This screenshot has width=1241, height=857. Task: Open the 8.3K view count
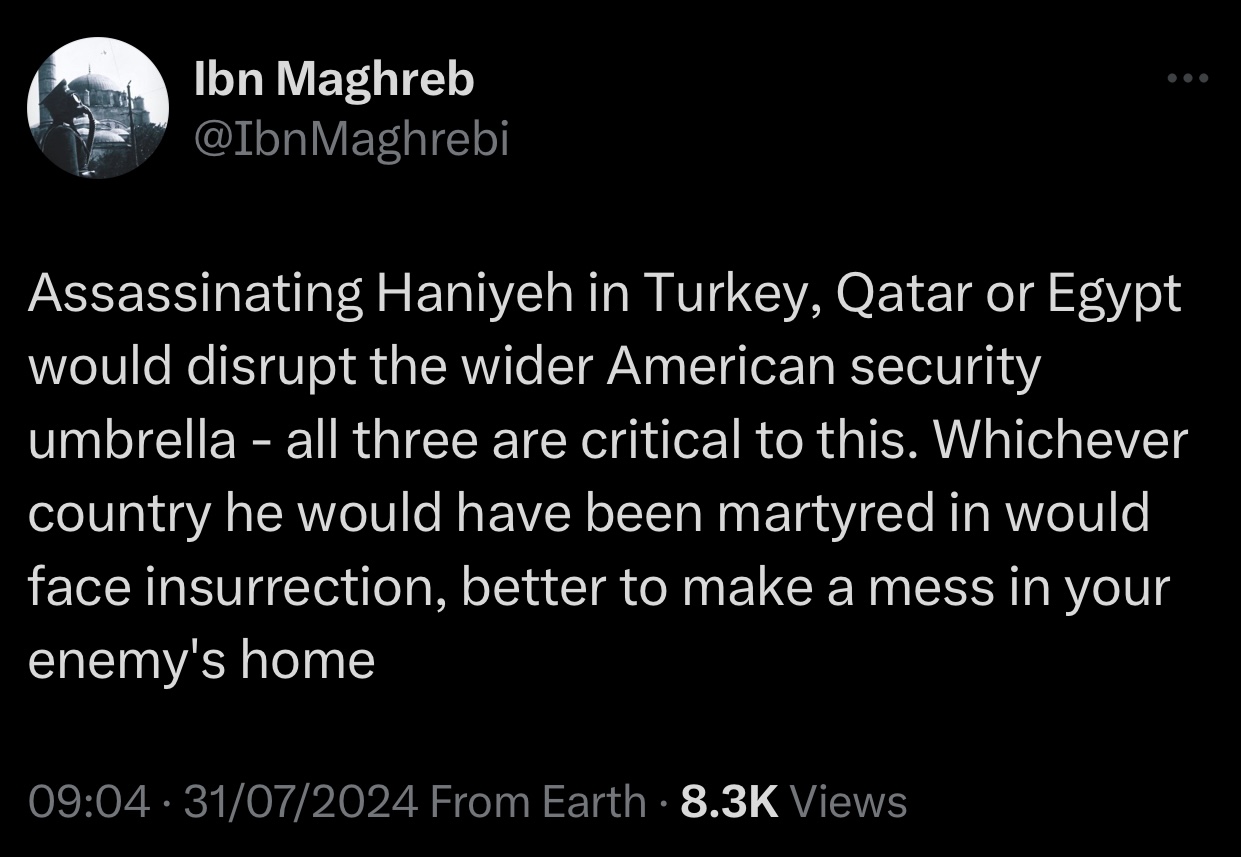coord(728,802)
